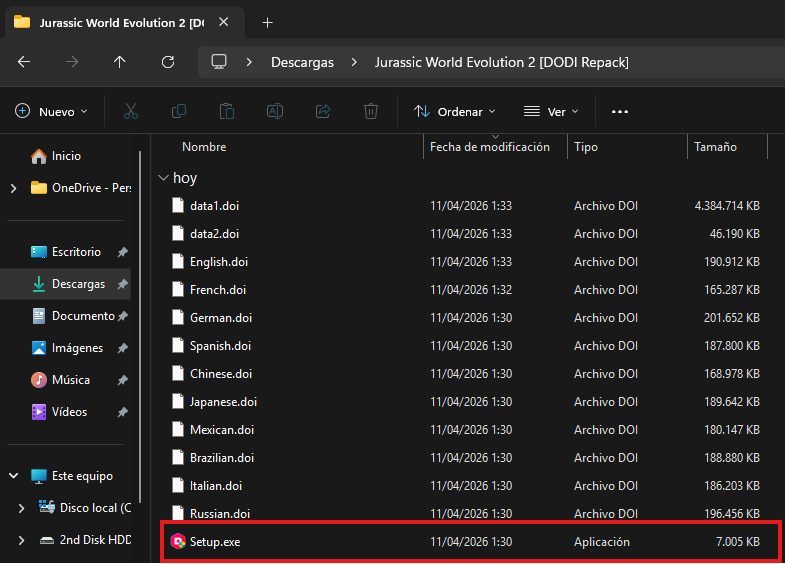
Task: Collapse the Este equipo tree node
Action: (x=14, y=476)
